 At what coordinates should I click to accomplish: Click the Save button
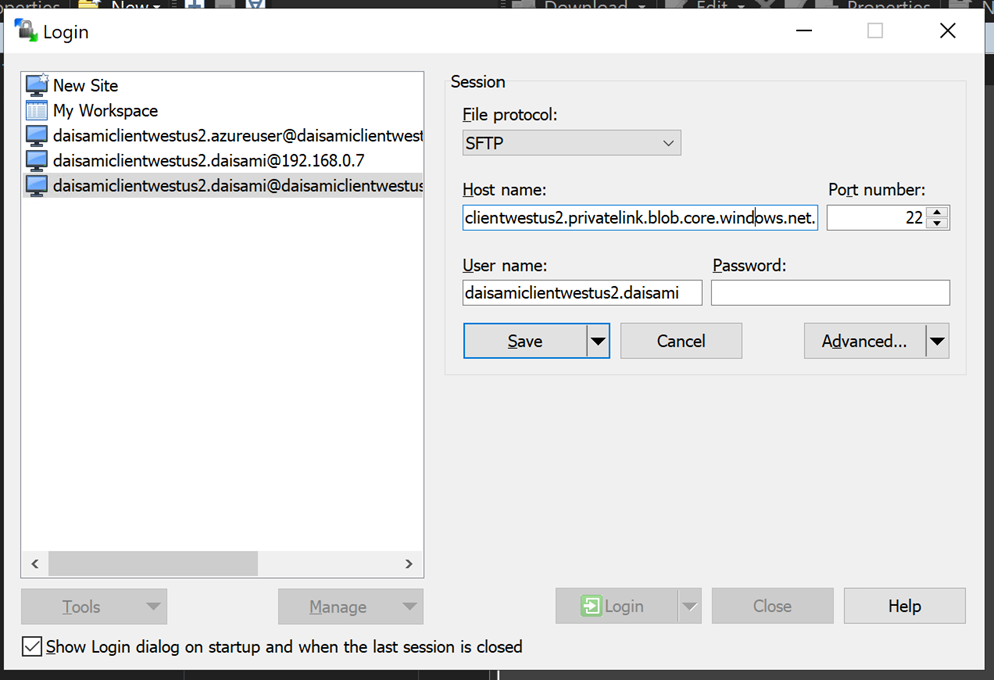point(525,341)
